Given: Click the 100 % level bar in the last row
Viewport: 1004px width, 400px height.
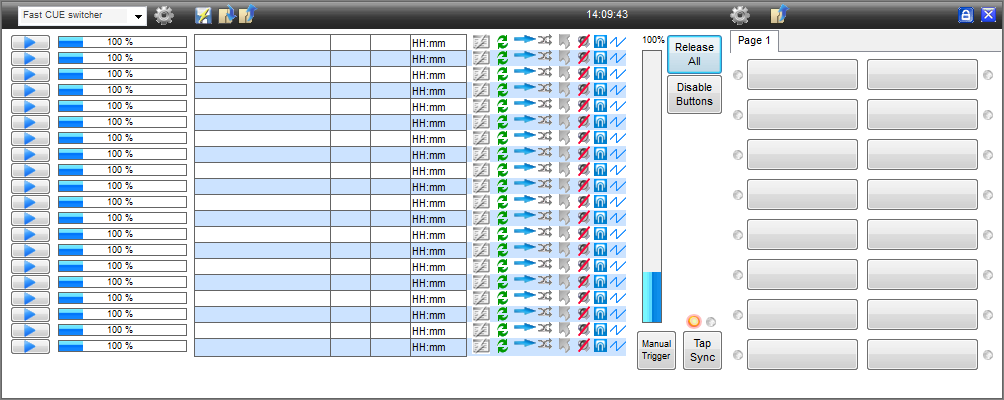Looking at the screenshot, I should coord(122,346).
